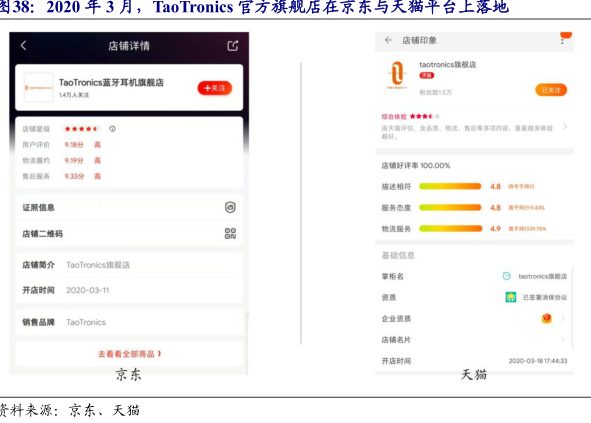Tap the back arrow in JD store details
The image size is (591, 423).
tap(23, 46)
